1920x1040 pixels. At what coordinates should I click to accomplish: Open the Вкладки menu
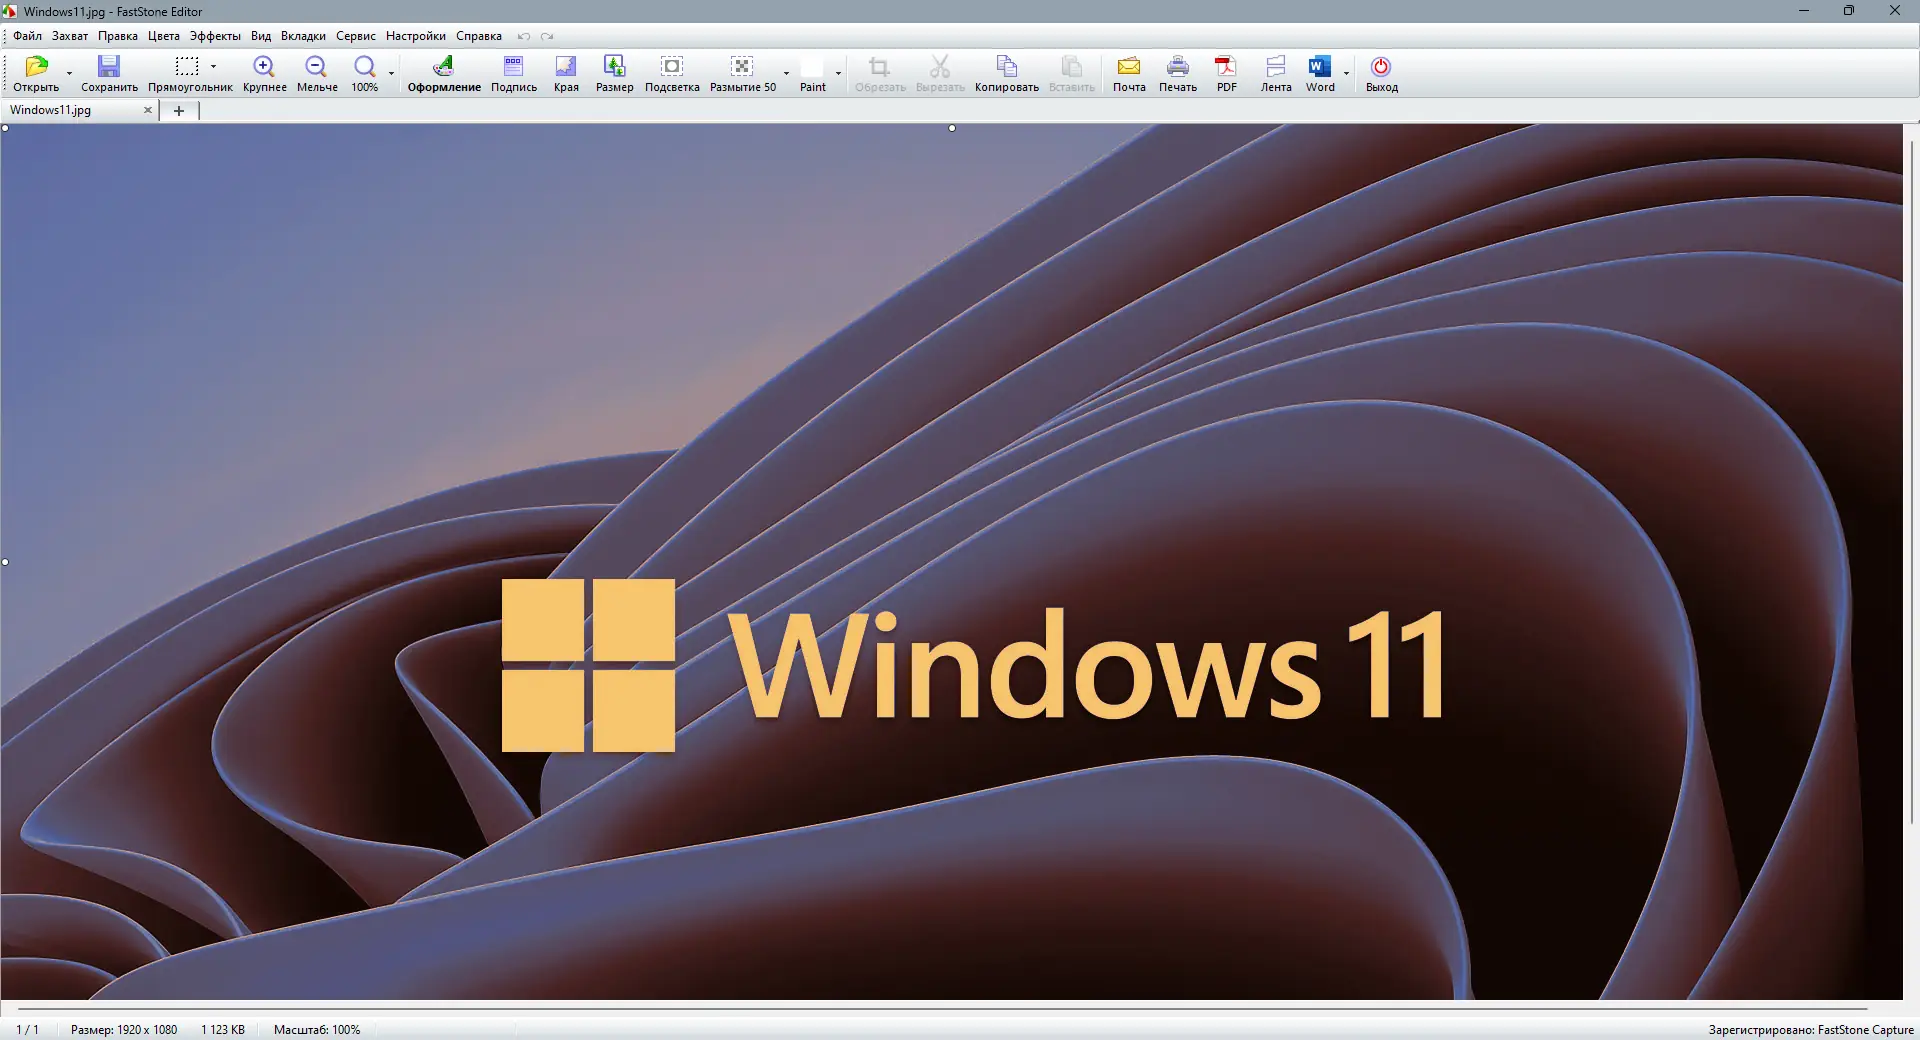303,36
